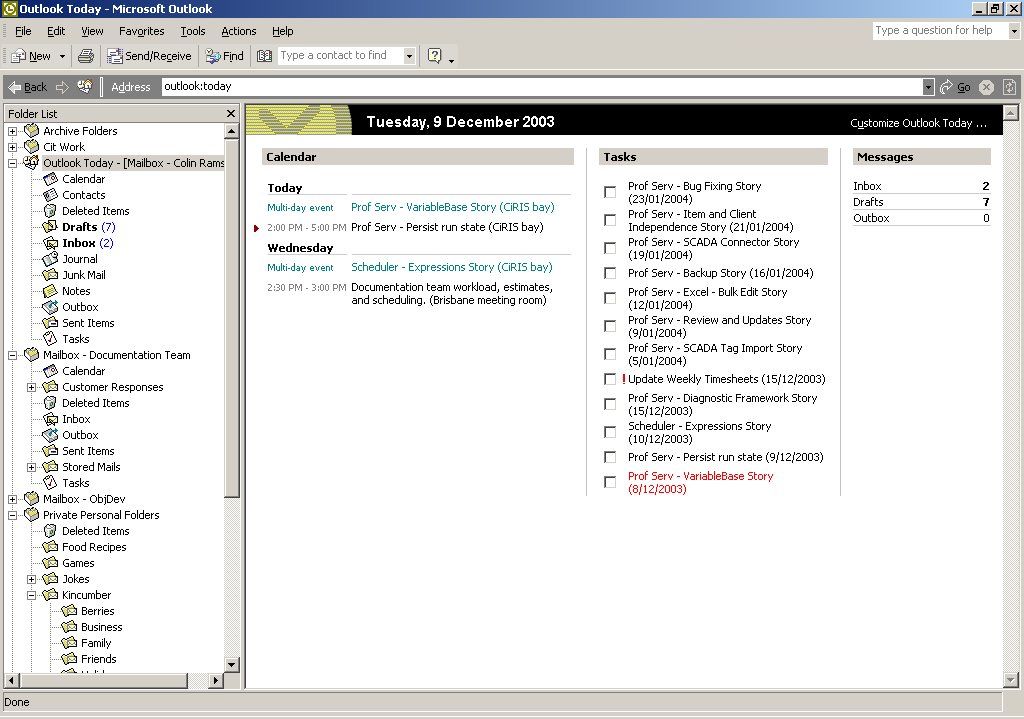Click the New item button
The image size is (1024, 719).
pos(31,56)
